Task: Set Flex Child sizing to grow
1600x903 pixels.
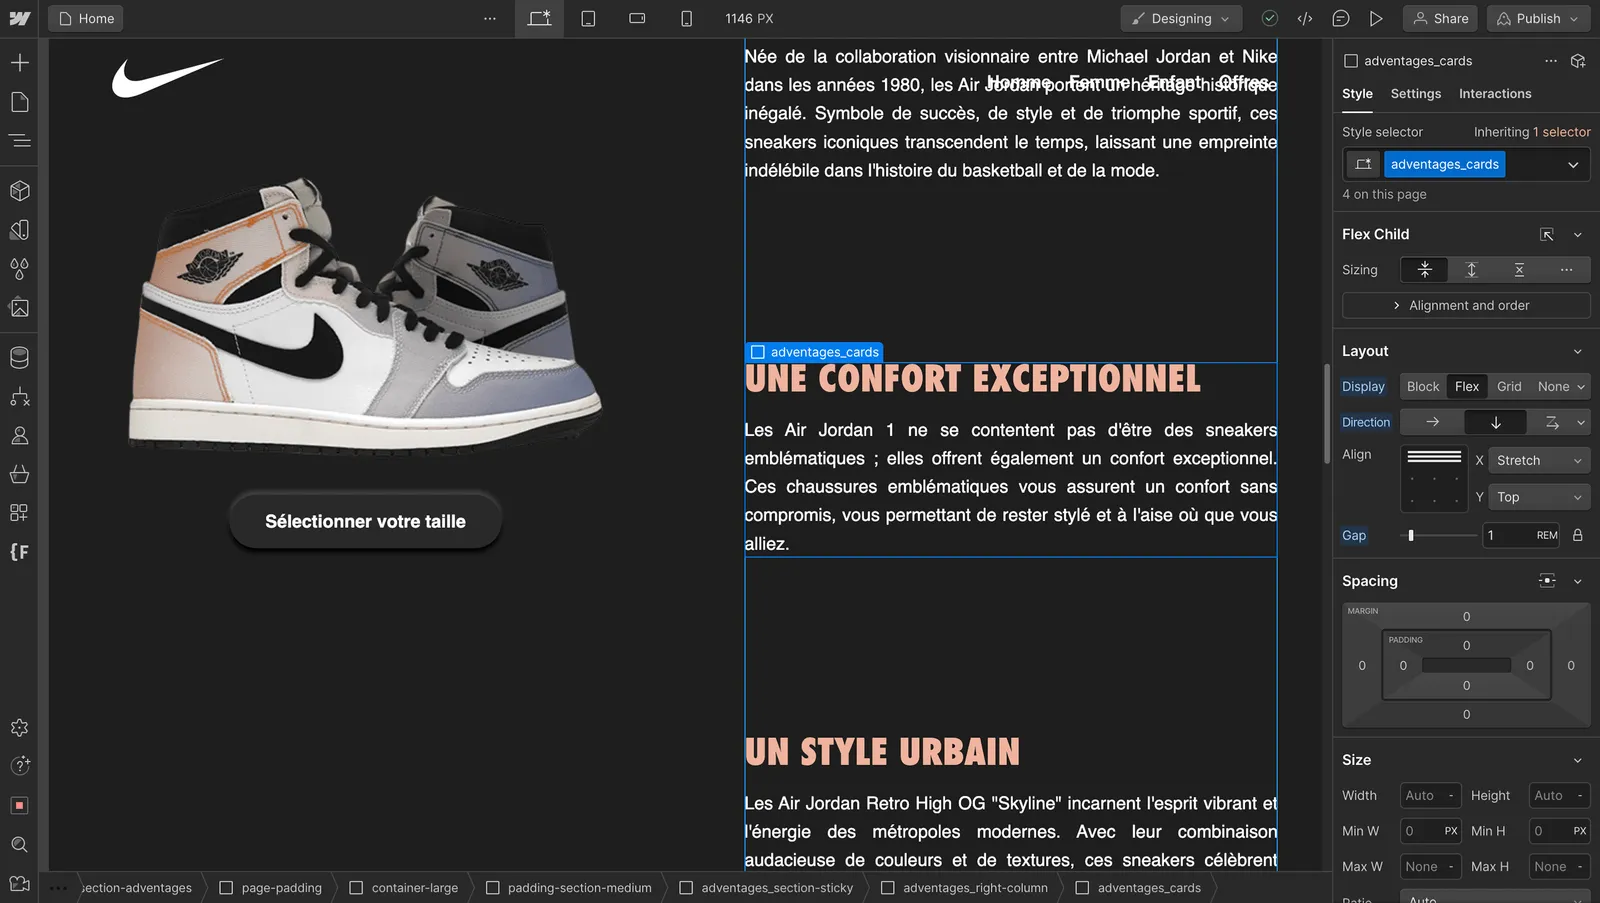Action: pos(1471,270)
